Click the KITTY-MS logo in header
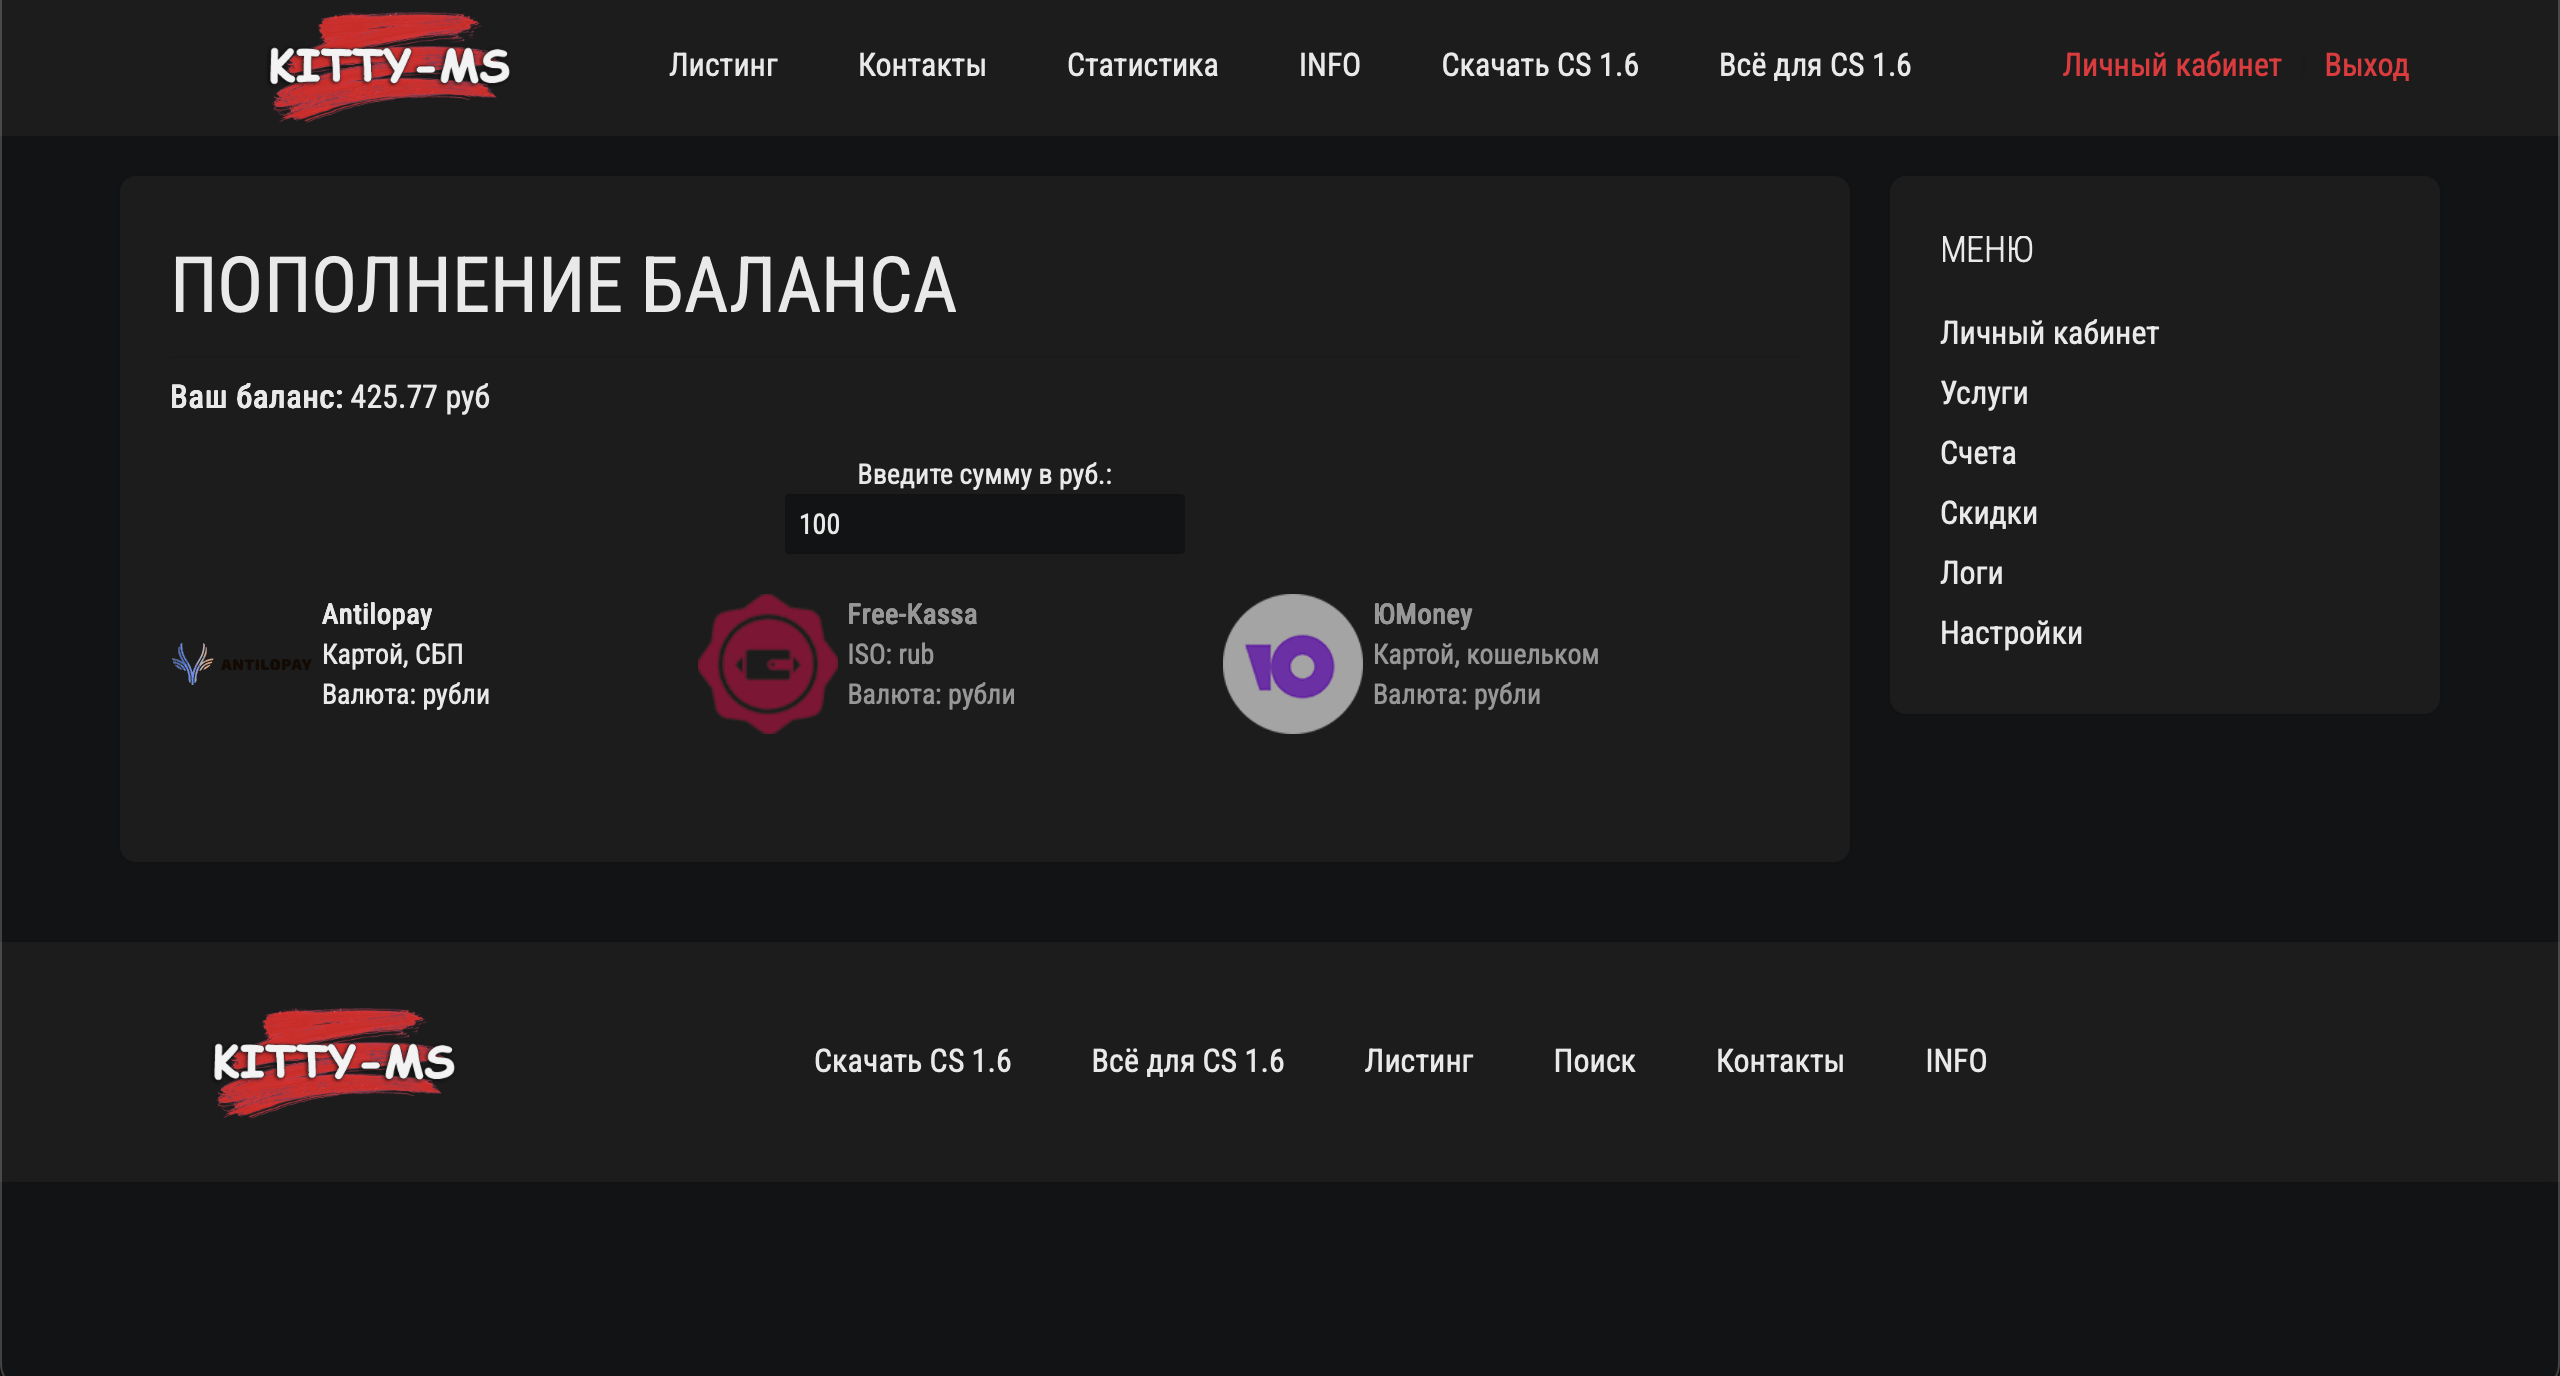 389,66
